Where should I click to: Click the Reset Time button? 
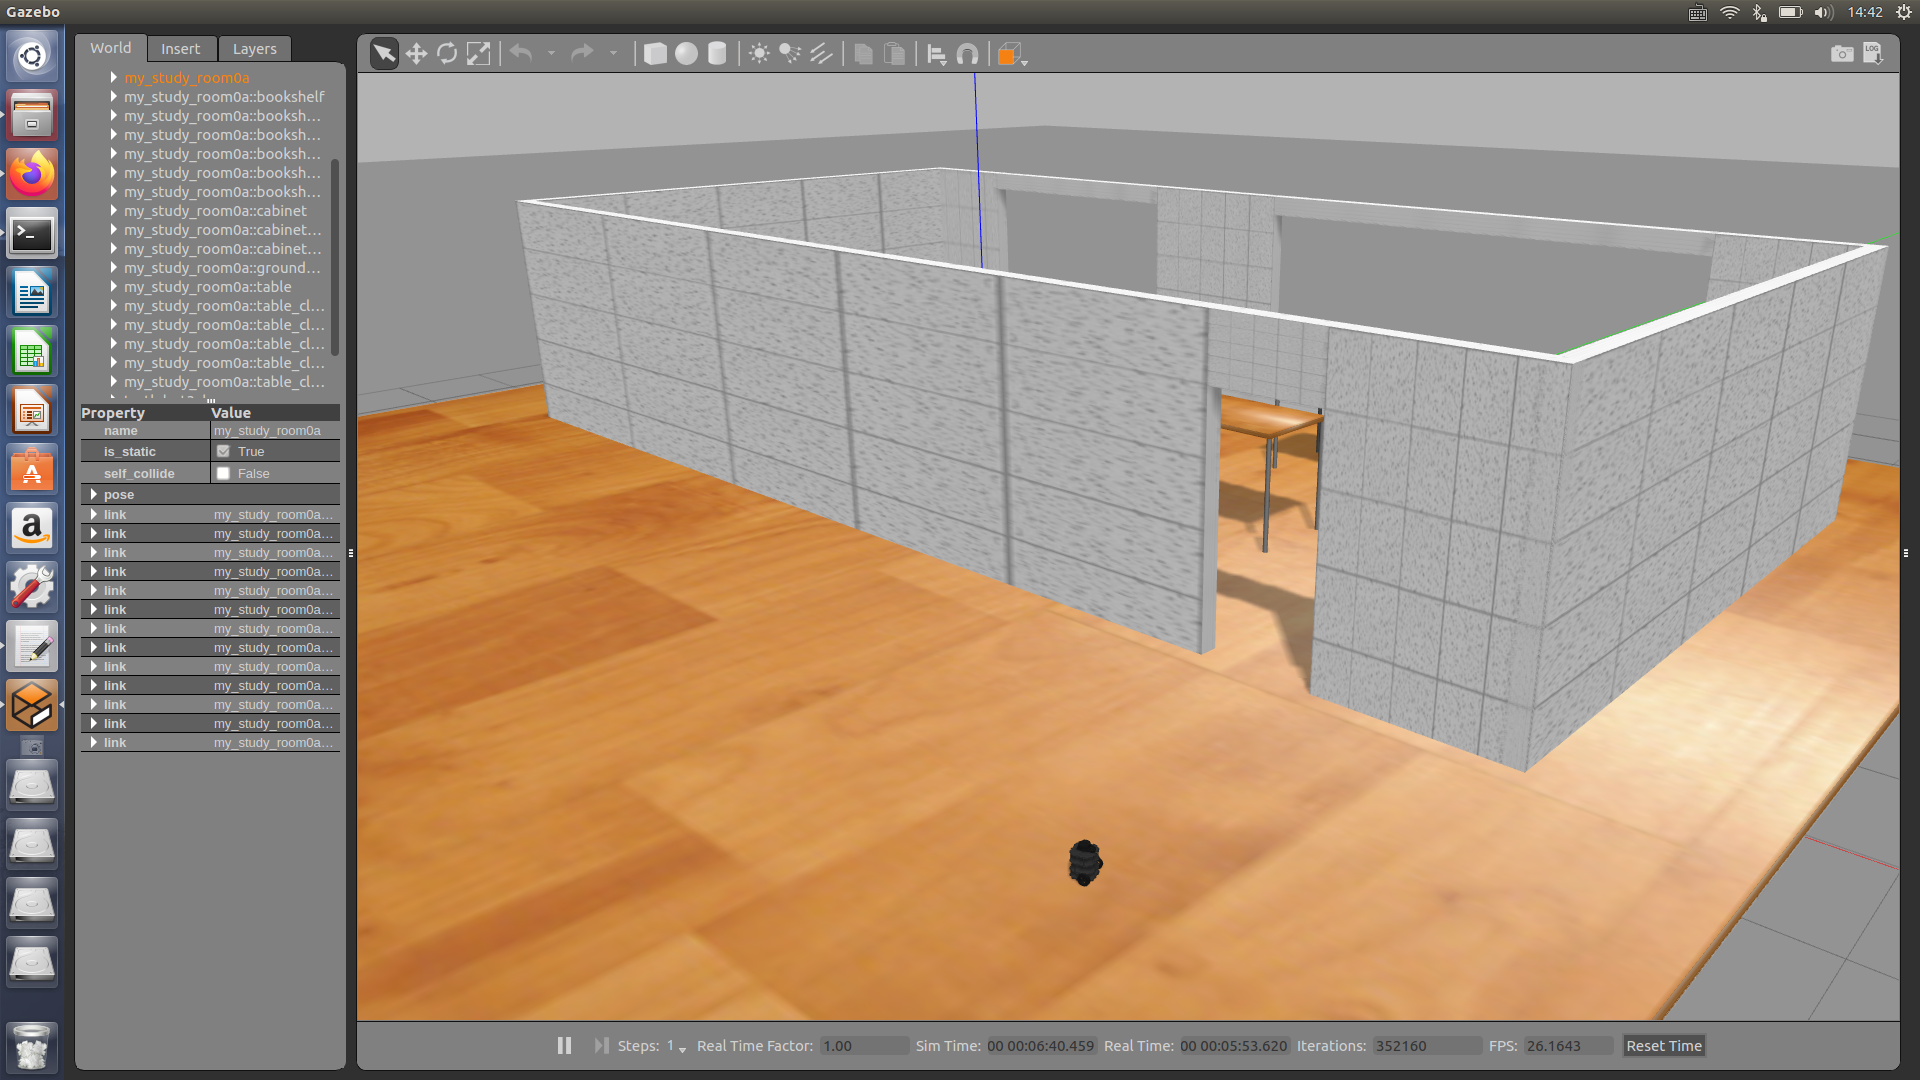click(x=1663, y=1046)
